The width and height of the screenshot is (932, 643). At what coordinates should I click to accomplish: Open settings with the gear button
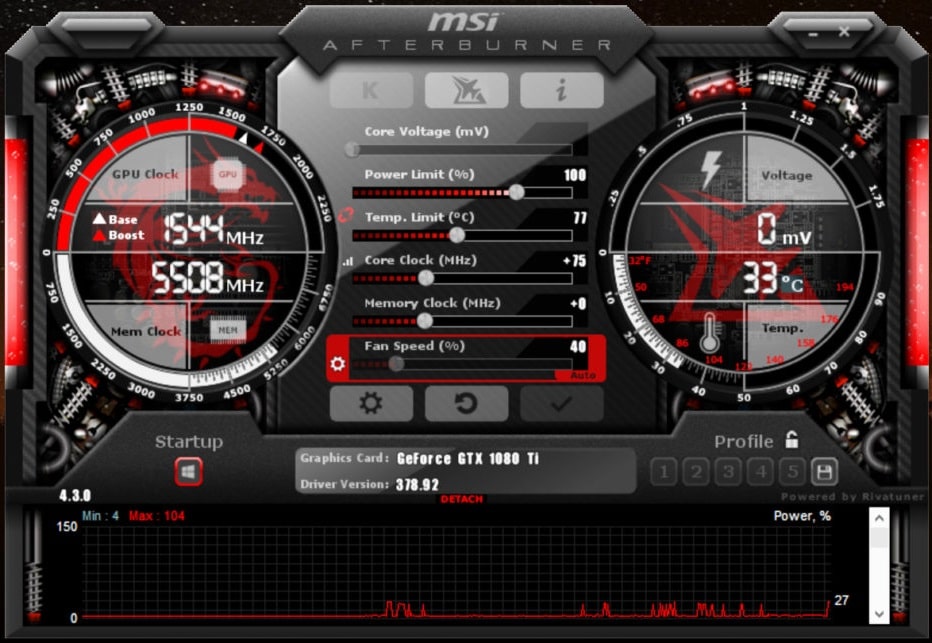click(x=371, y=404)
